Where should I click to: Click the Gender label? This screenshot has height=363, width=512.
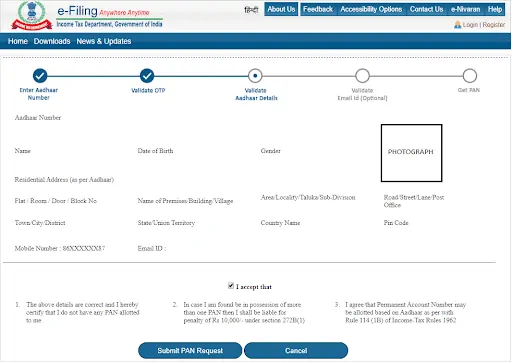click(271, 151)
